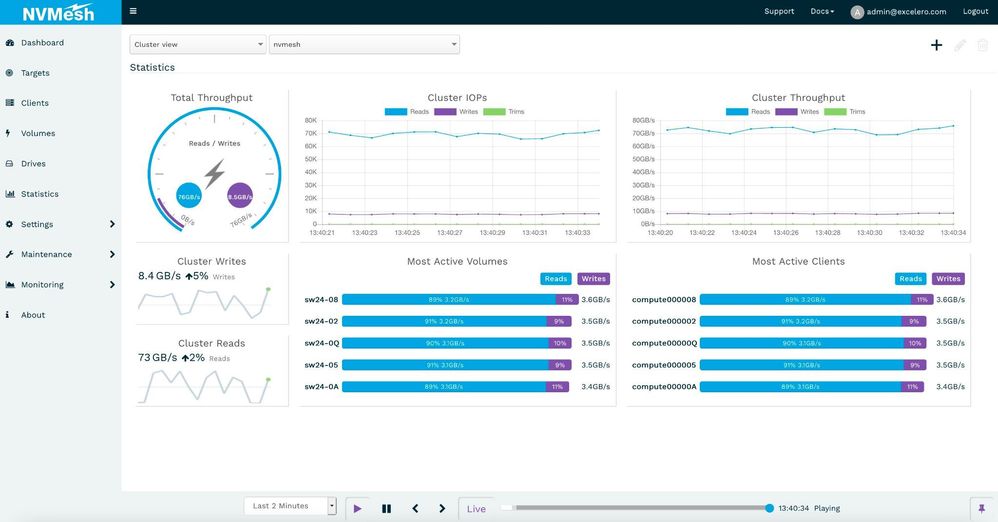Open the Clients sidebar item

pyautogui.click(x=34, y=103)
